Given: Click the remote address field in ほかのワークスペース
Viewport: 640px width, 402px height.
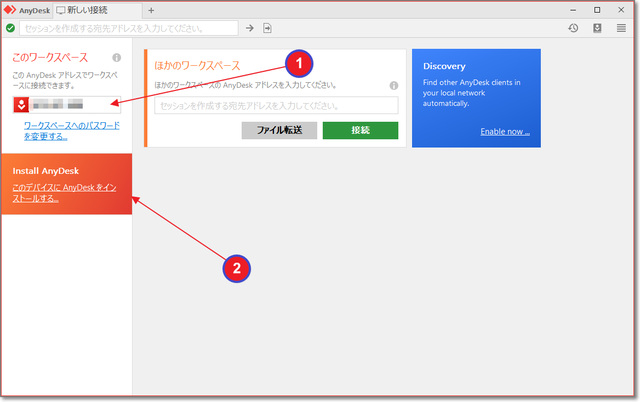Looking at the screenshot, I should click(x=276, y=105).
